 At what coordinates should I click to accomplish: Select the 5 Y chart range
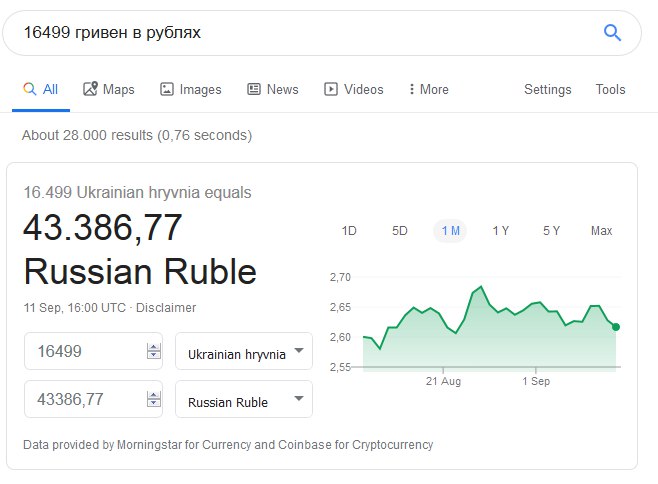coord(551,231)
